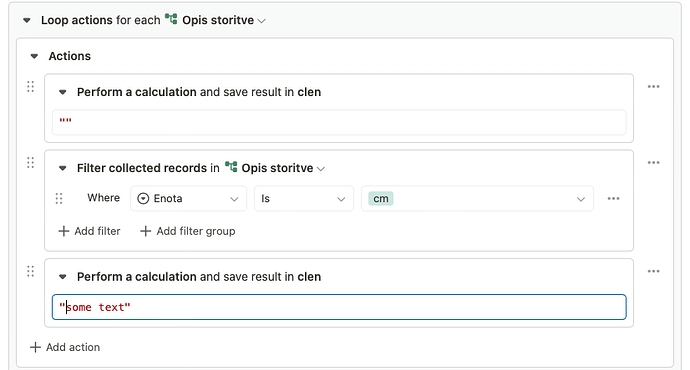Collapse the Filter collected records action
The height and width of the screenshot is (370, 690).
62,169
